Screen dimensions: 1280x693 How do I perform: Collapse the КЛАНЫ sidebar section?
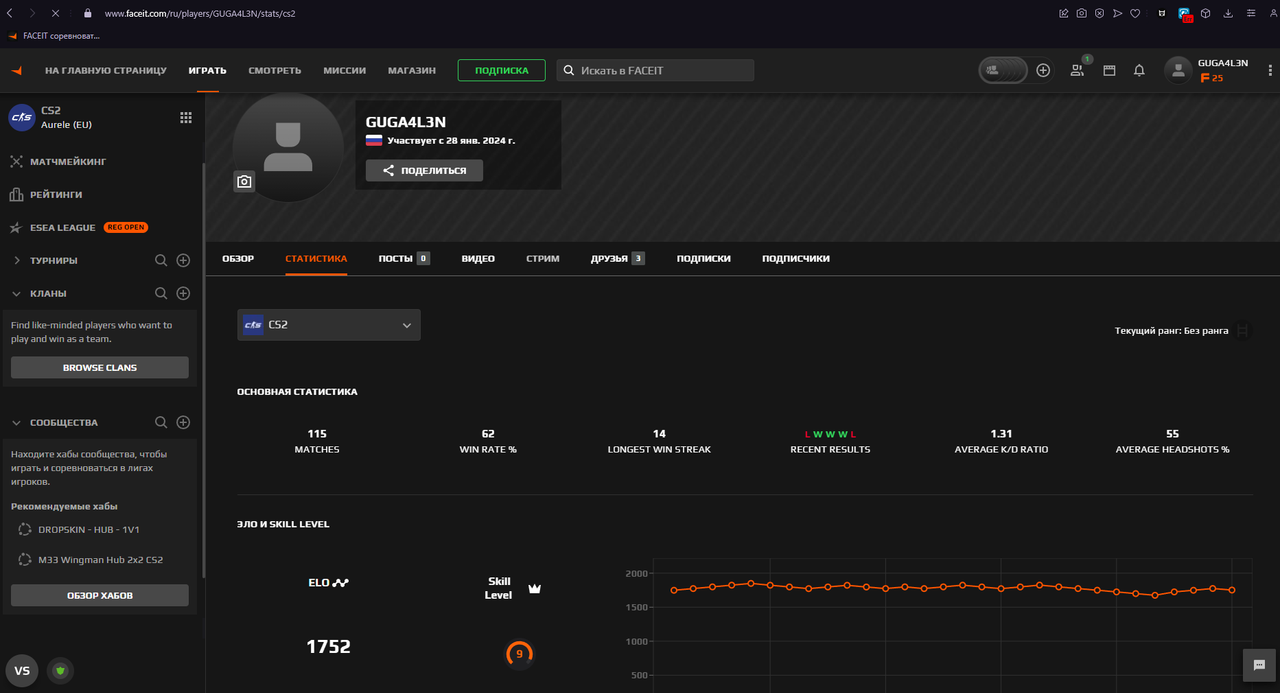pos(17,293)
